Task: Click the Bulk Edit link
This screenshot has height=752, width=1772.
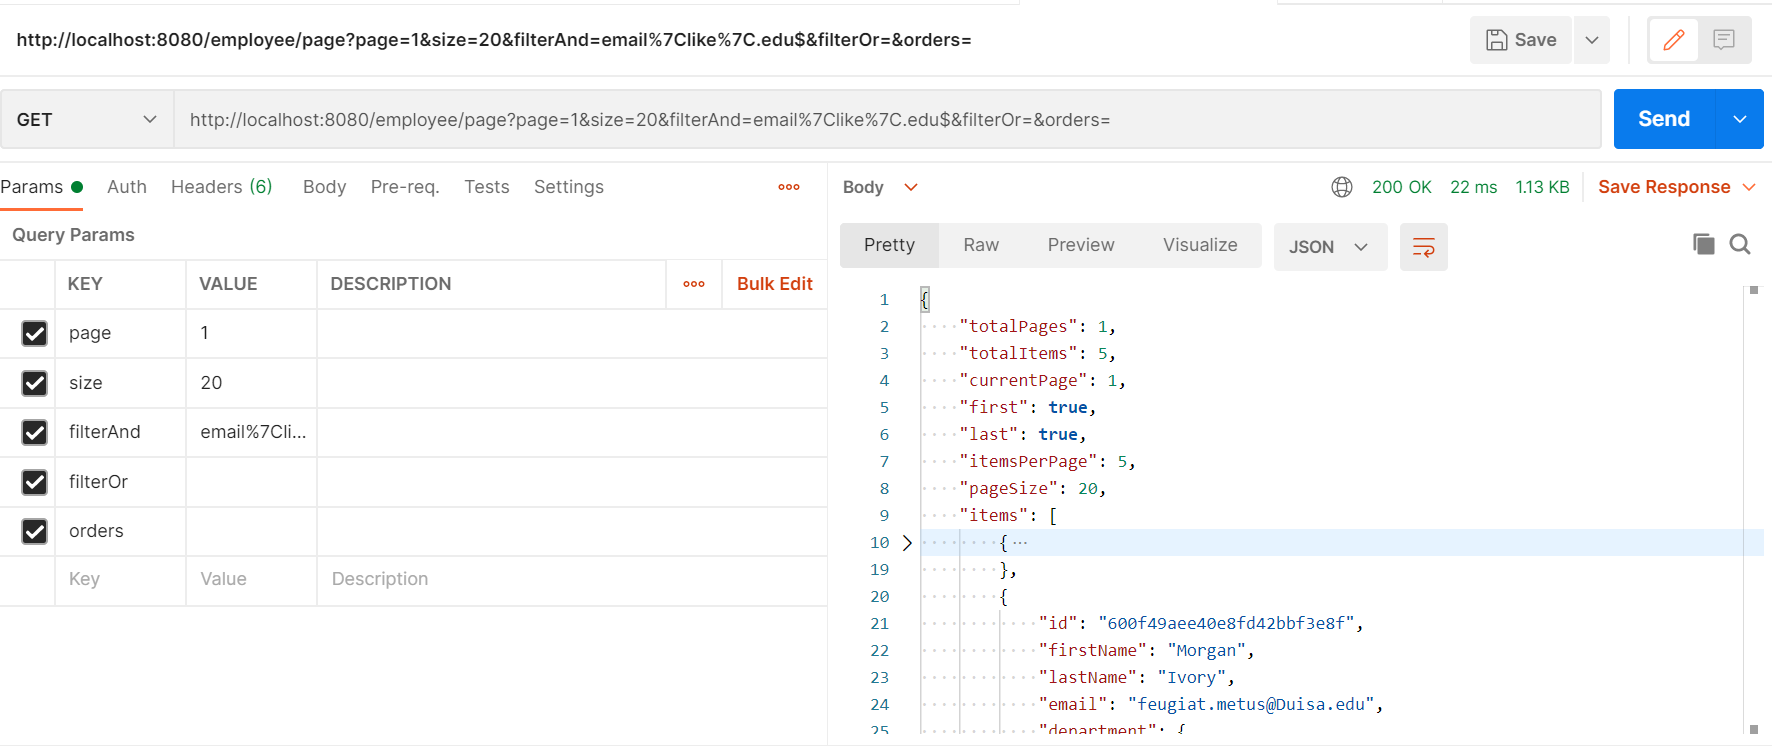Action: coord(774,284)
